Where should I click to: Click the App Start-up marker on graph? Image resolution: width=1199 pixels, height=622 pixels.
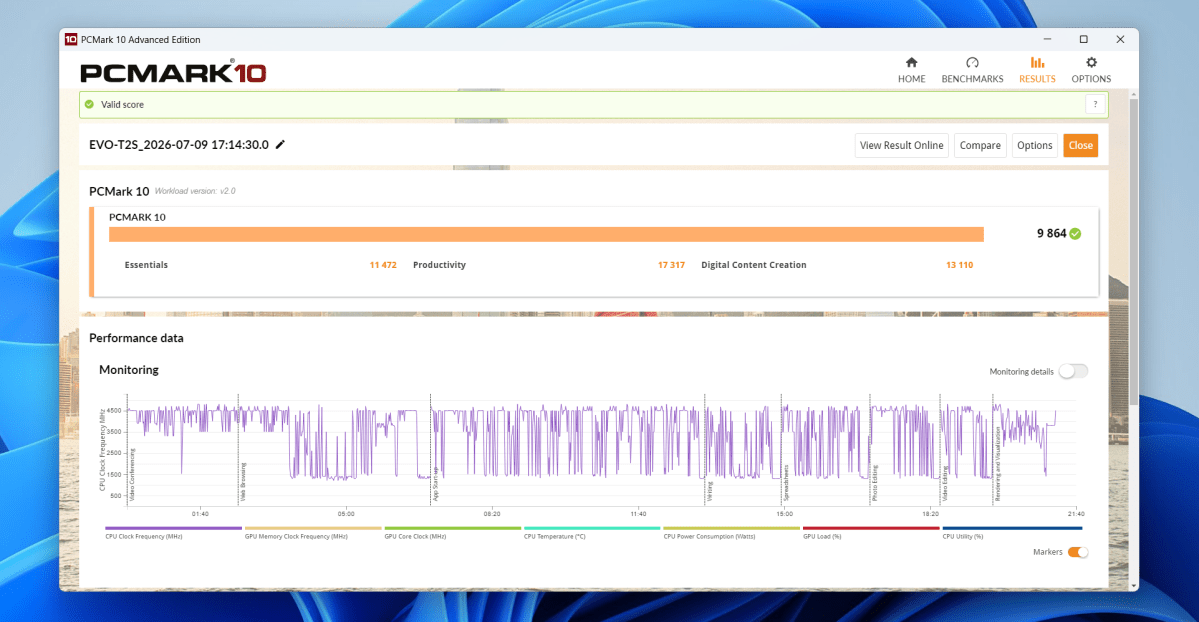pyautogui.click(x=436, y=484)
